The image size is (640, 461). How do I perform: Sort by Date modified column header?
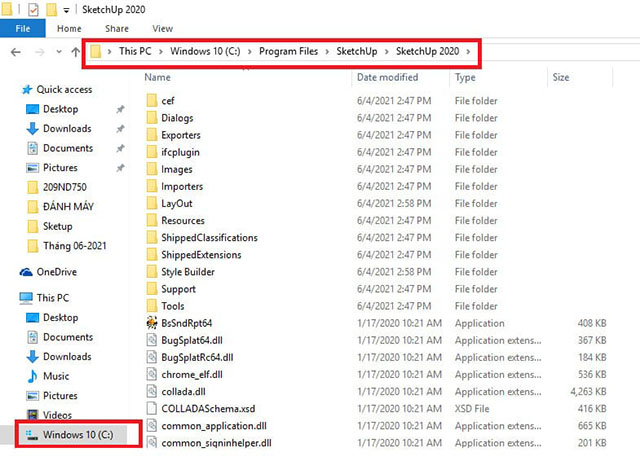387,77
